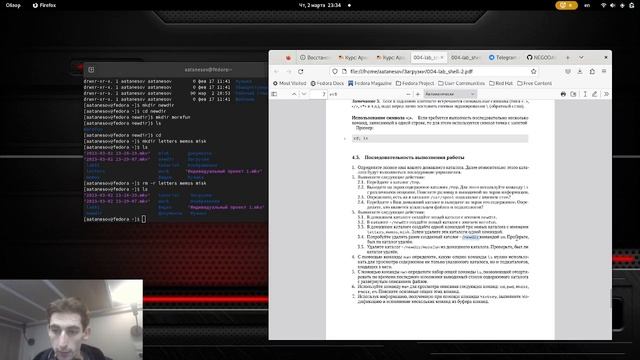Viewport: 640px width, 360px height.
Task: Click the power icon in the system tray
Action: pos(631,5)
